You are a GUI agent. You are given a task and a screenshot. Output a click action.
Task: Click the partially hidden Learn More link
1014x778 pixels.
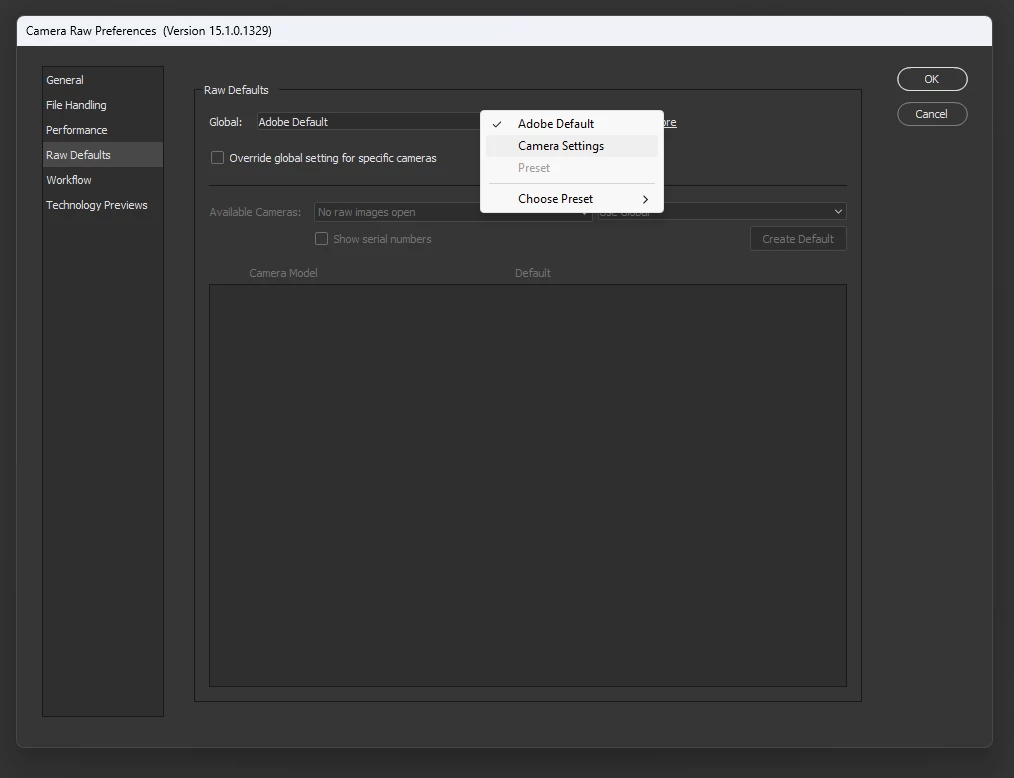(x=669, y=122)
